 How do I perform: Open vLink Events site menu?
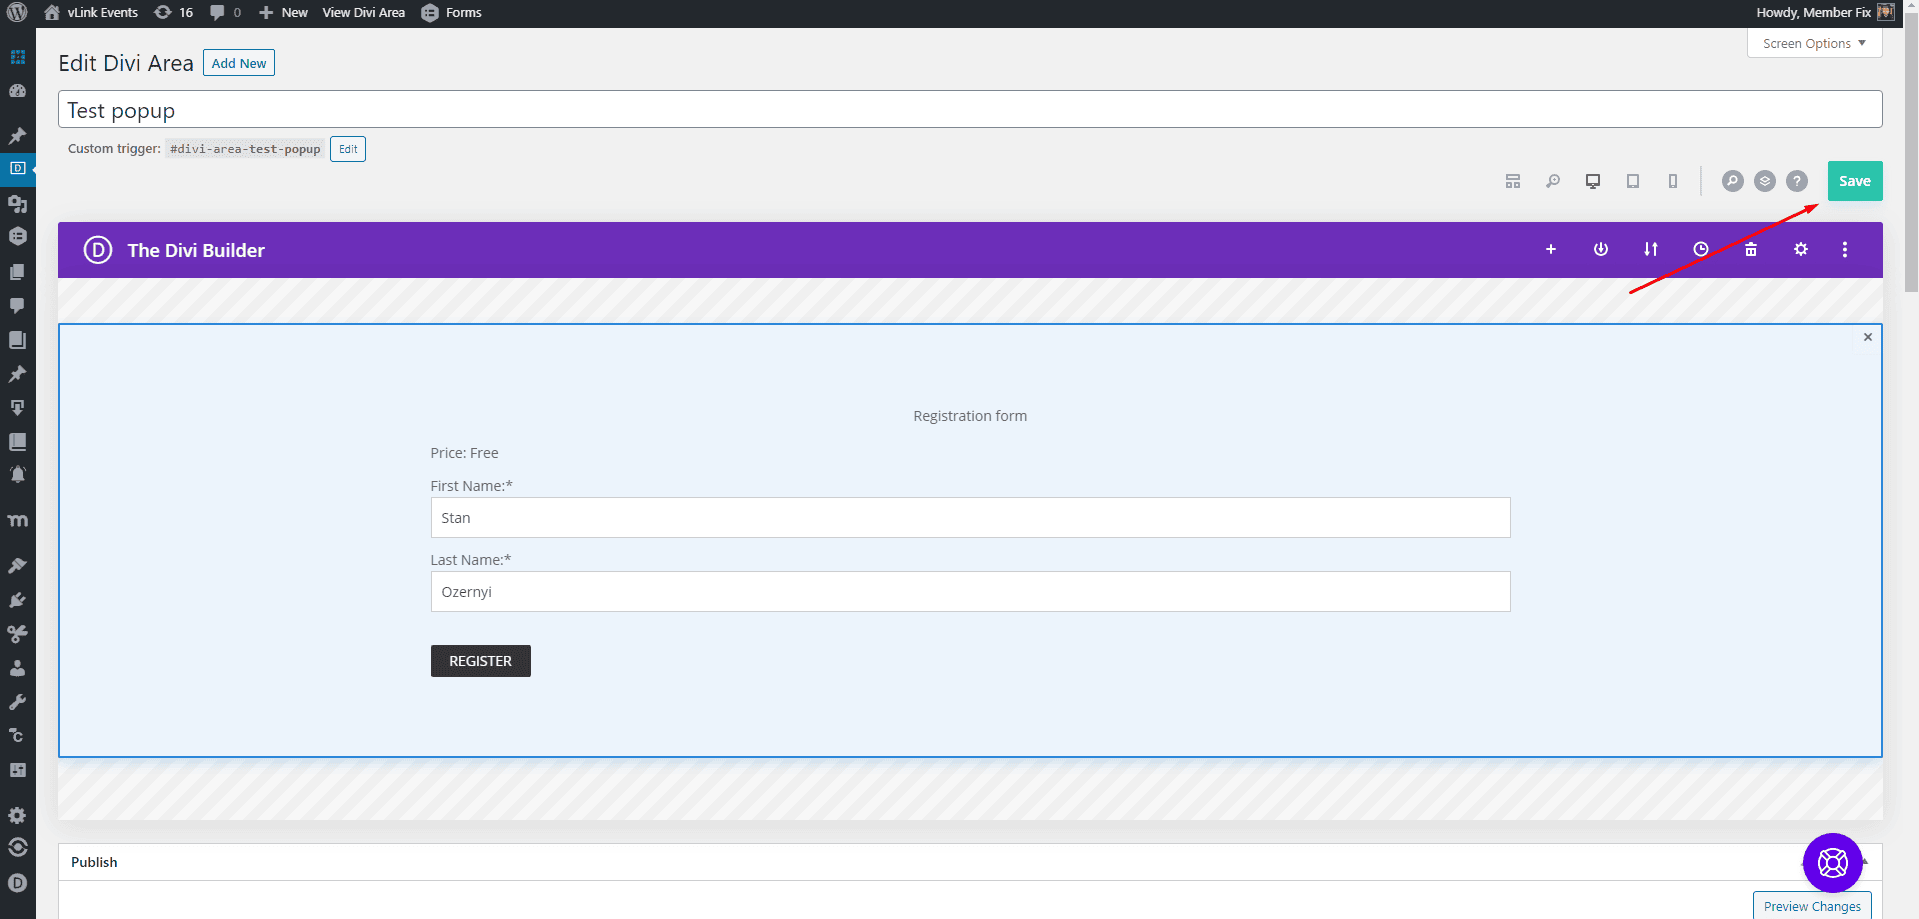[x=91, y=13]
